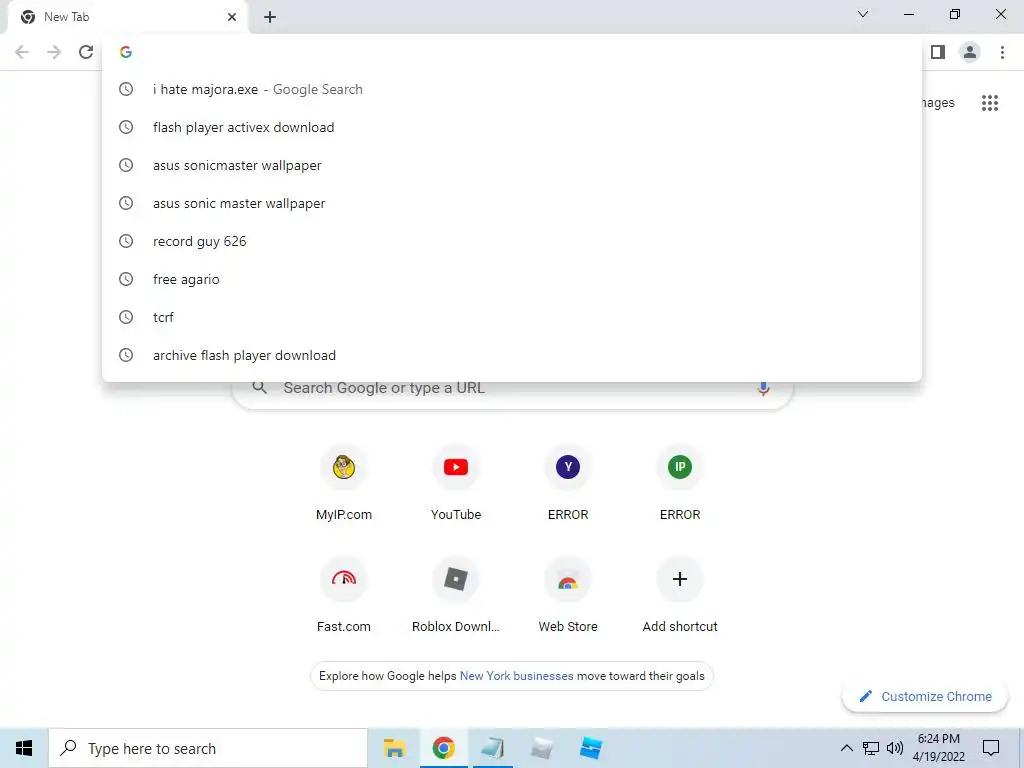Open the Web Store shortcut
Image resolution: width=1024 pixels, height=768 pixels.
click(x=568, y=595)
